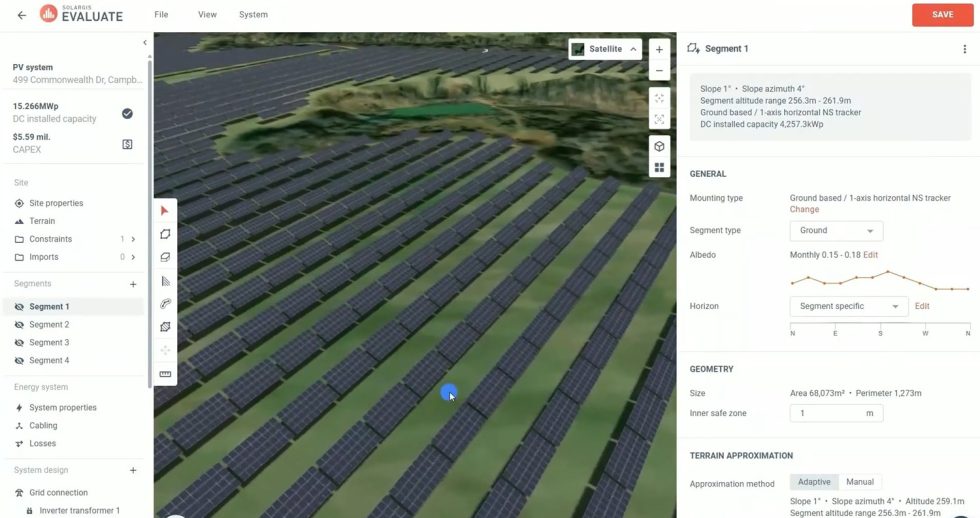Toggle visibility of Segment 2
This screenshot has height=518, width=980.
click(19, 325)
